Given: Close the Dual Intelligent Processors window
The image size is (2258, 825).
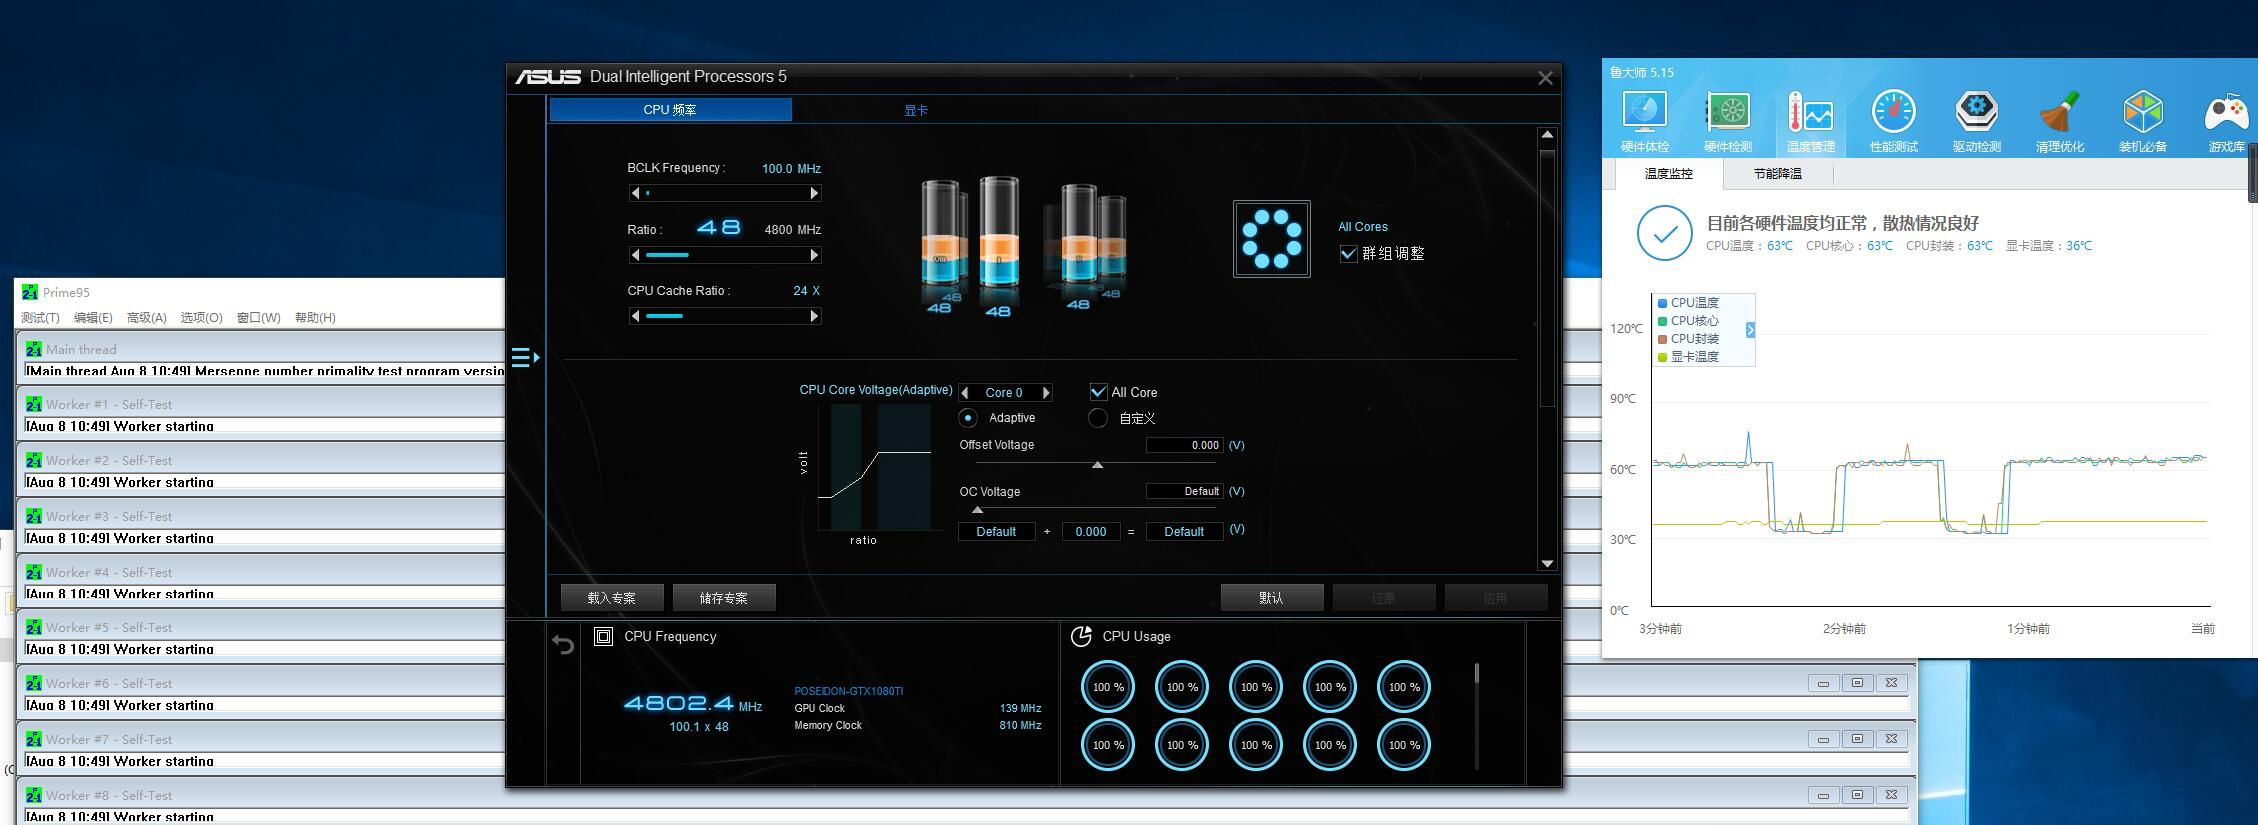Looking at the screenshot, I should pos(1545,77).
